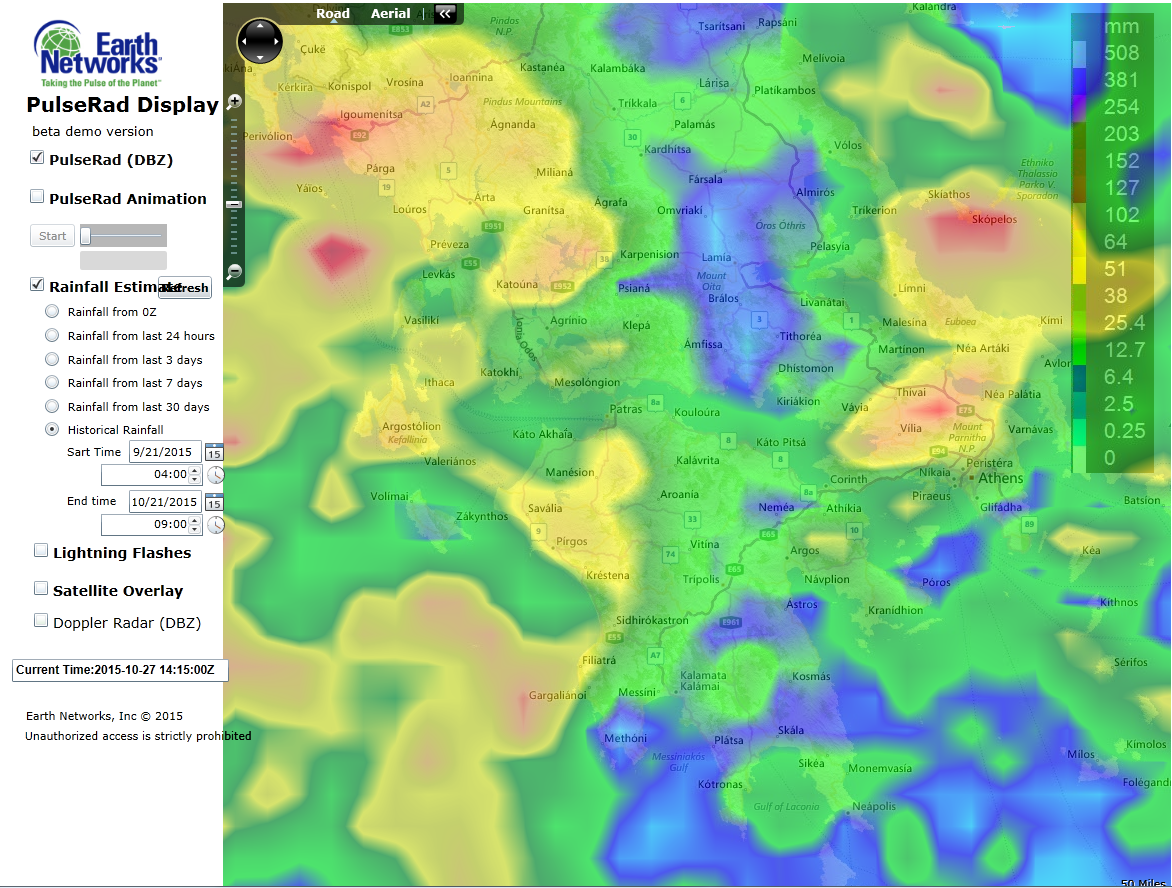Click the map pan compass control
Image resolution: width=1172 pixels, height=888 pixels.
click(x=260, y=41)
